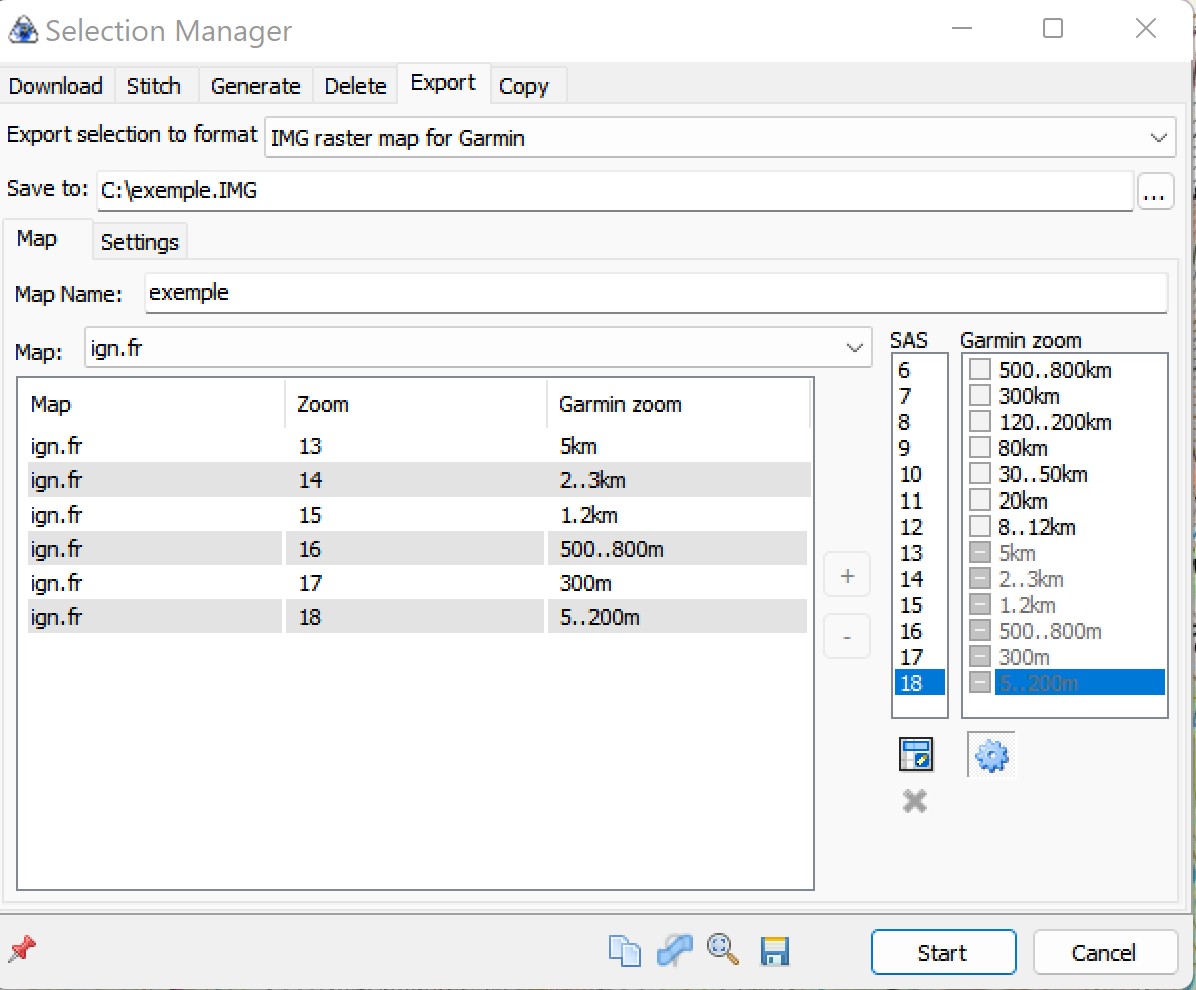1196x990 pixels.
Task: Click the Zoom column header
Action: click(416, 404)
